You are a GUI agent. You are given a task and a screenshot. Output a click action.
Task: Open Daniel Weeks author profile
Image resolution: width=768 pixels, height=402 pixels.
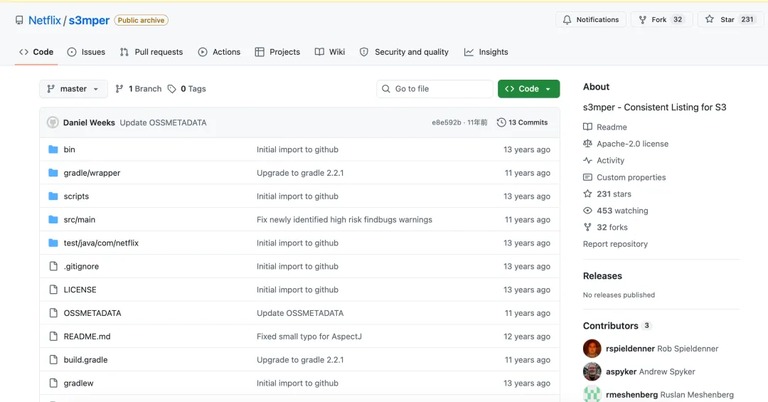pyautogui.click(x=89, y=122)
